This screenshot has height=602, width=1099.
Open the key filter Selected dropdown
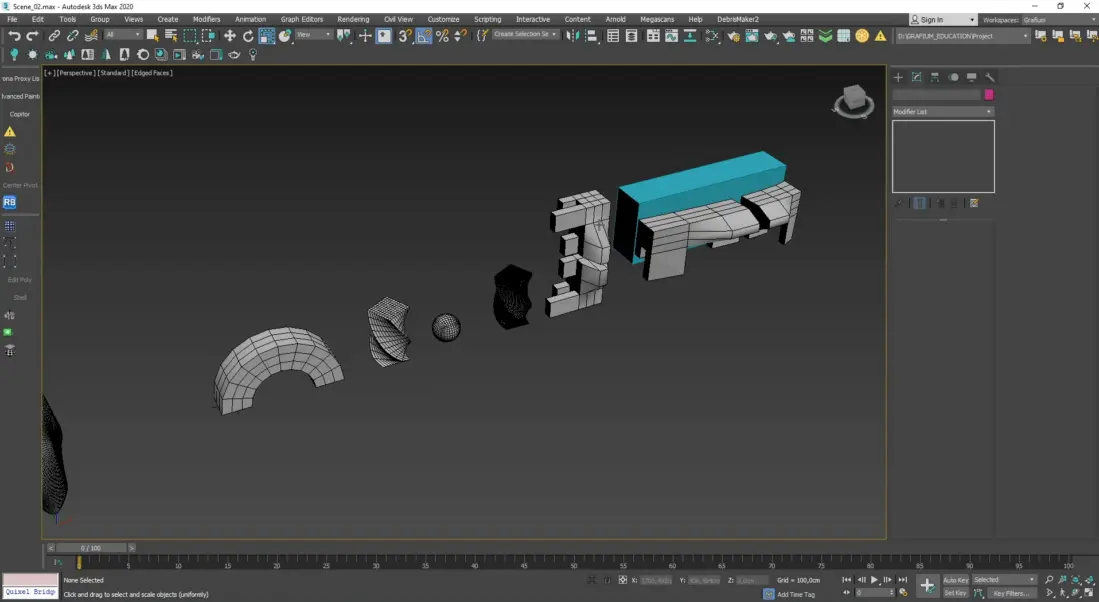(1004, 580)
